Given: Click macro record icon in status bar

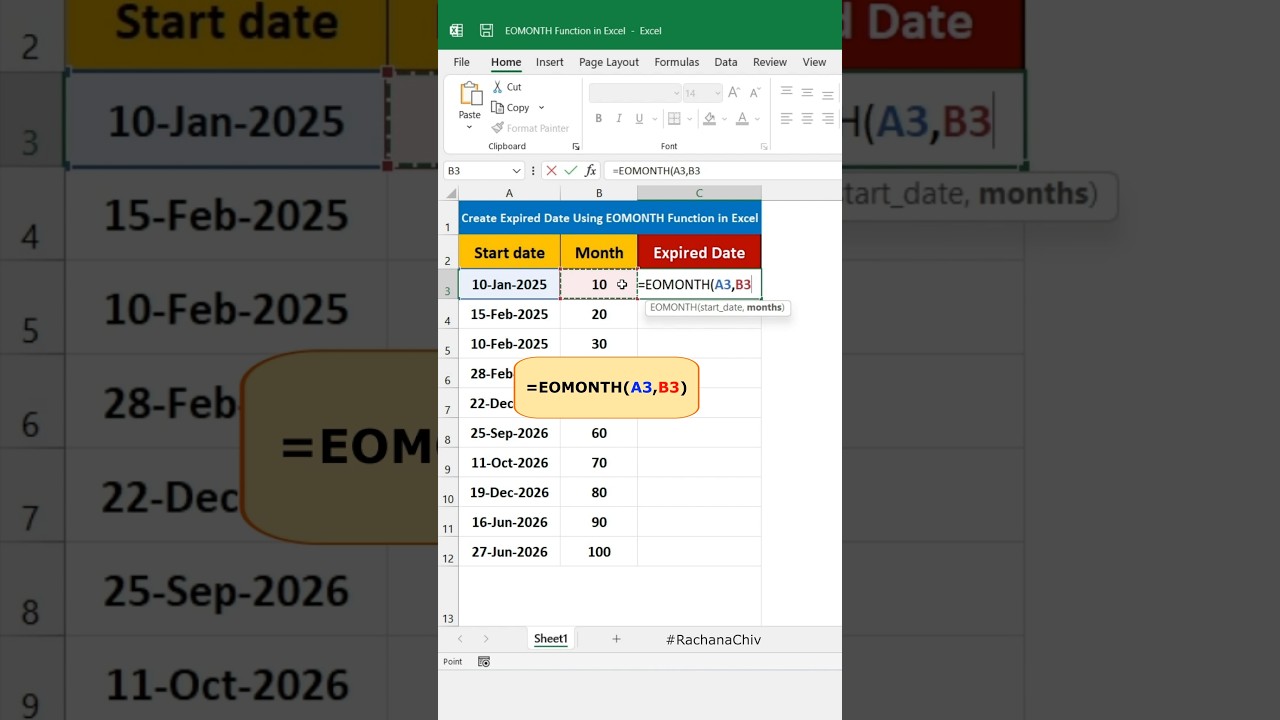Looking at the screenshot, I should click(x=484, y=662).
